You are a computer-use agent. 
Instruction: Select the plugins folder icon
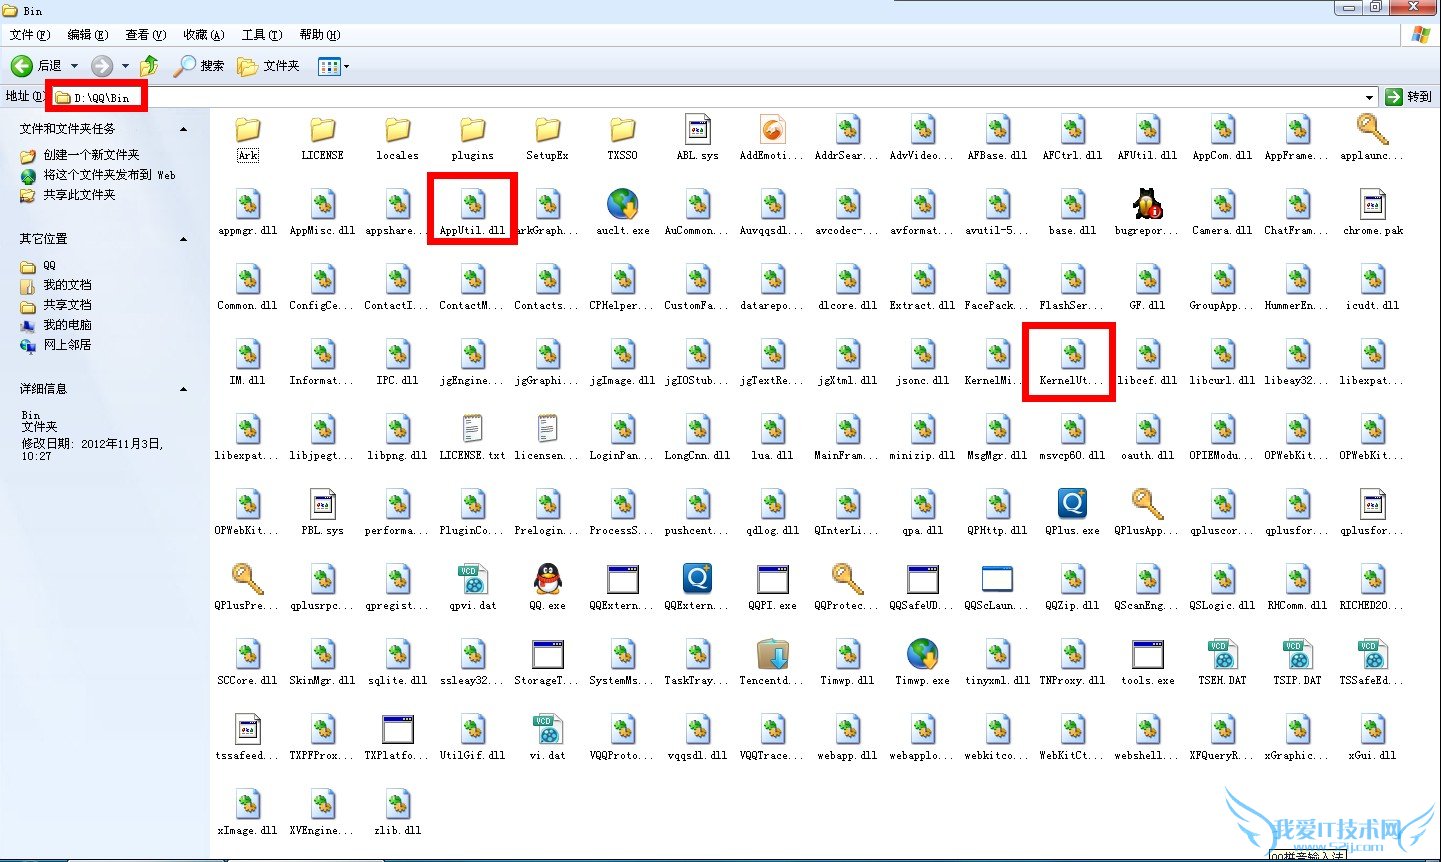[x=472, y=129]
